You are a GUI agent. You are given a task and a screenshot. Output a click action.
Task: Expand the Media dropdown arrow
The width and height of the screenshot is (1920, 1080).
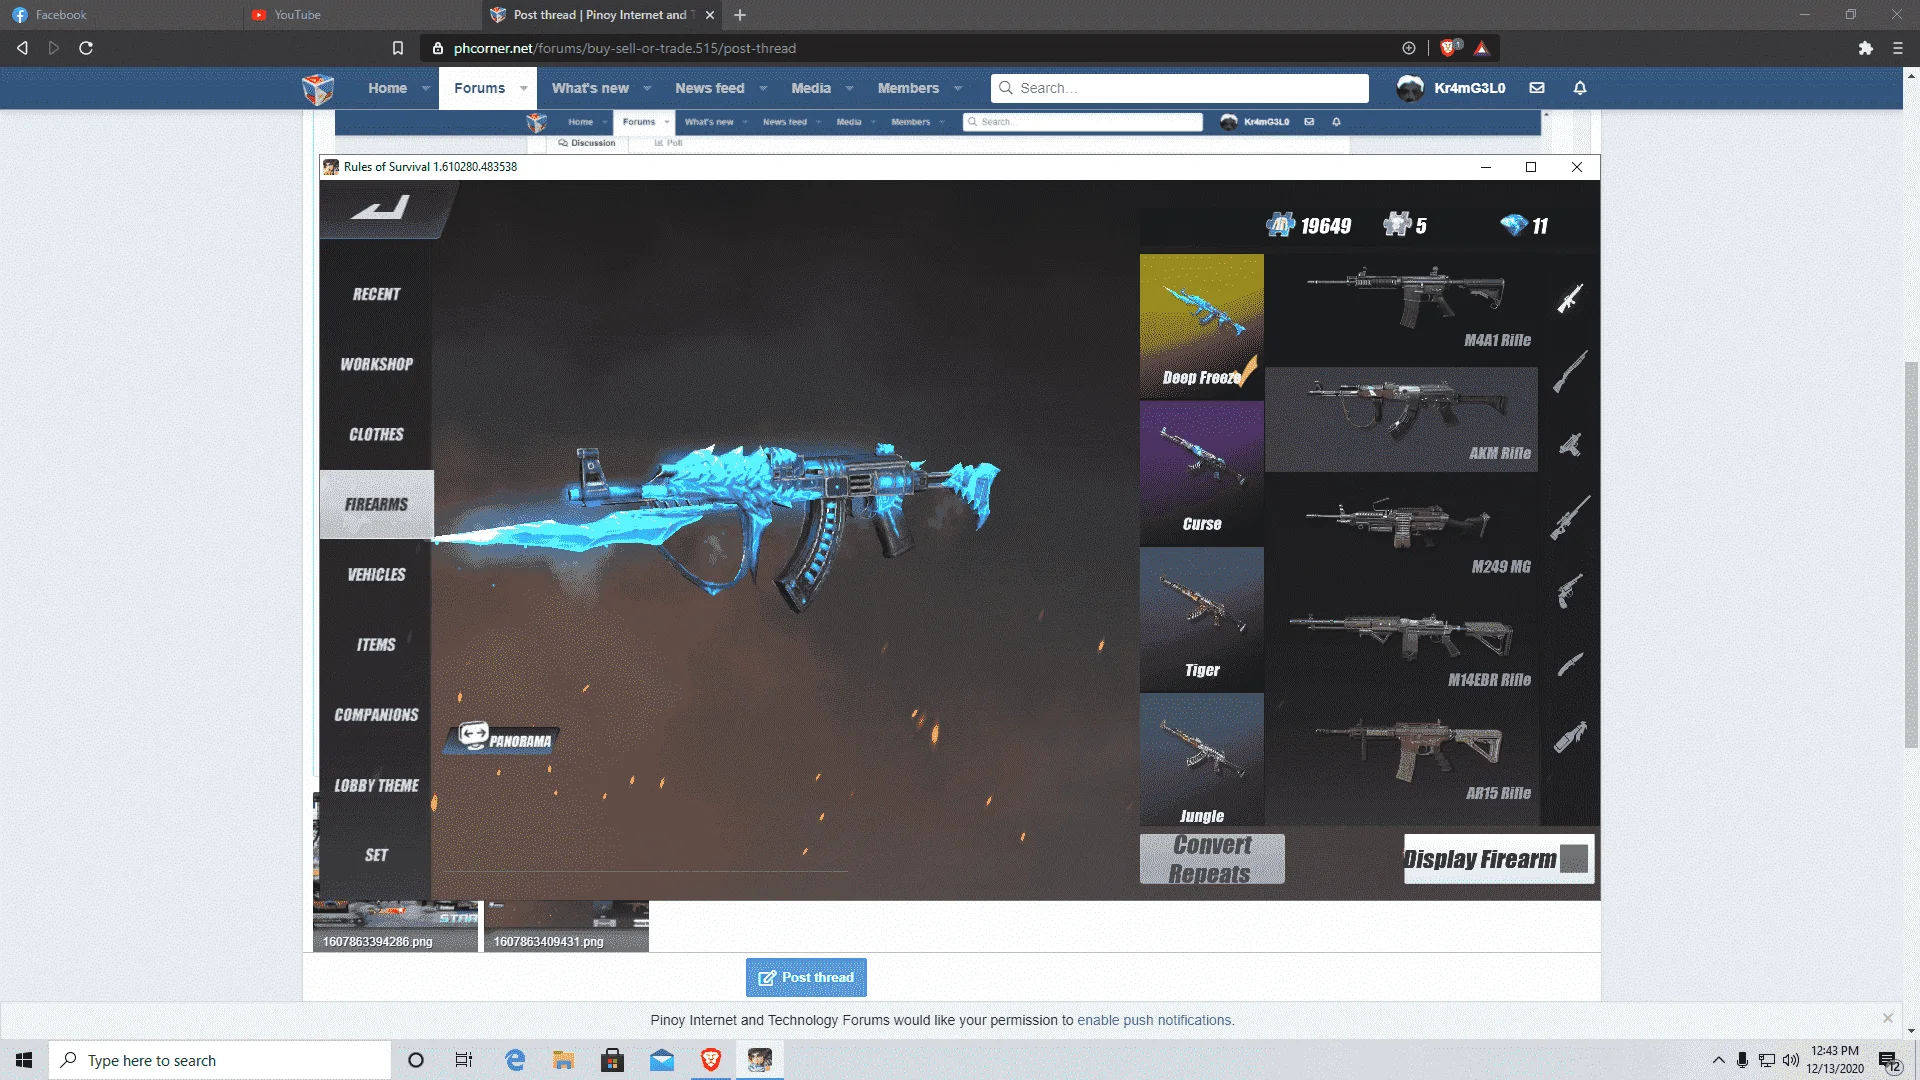tap(849, 89)
